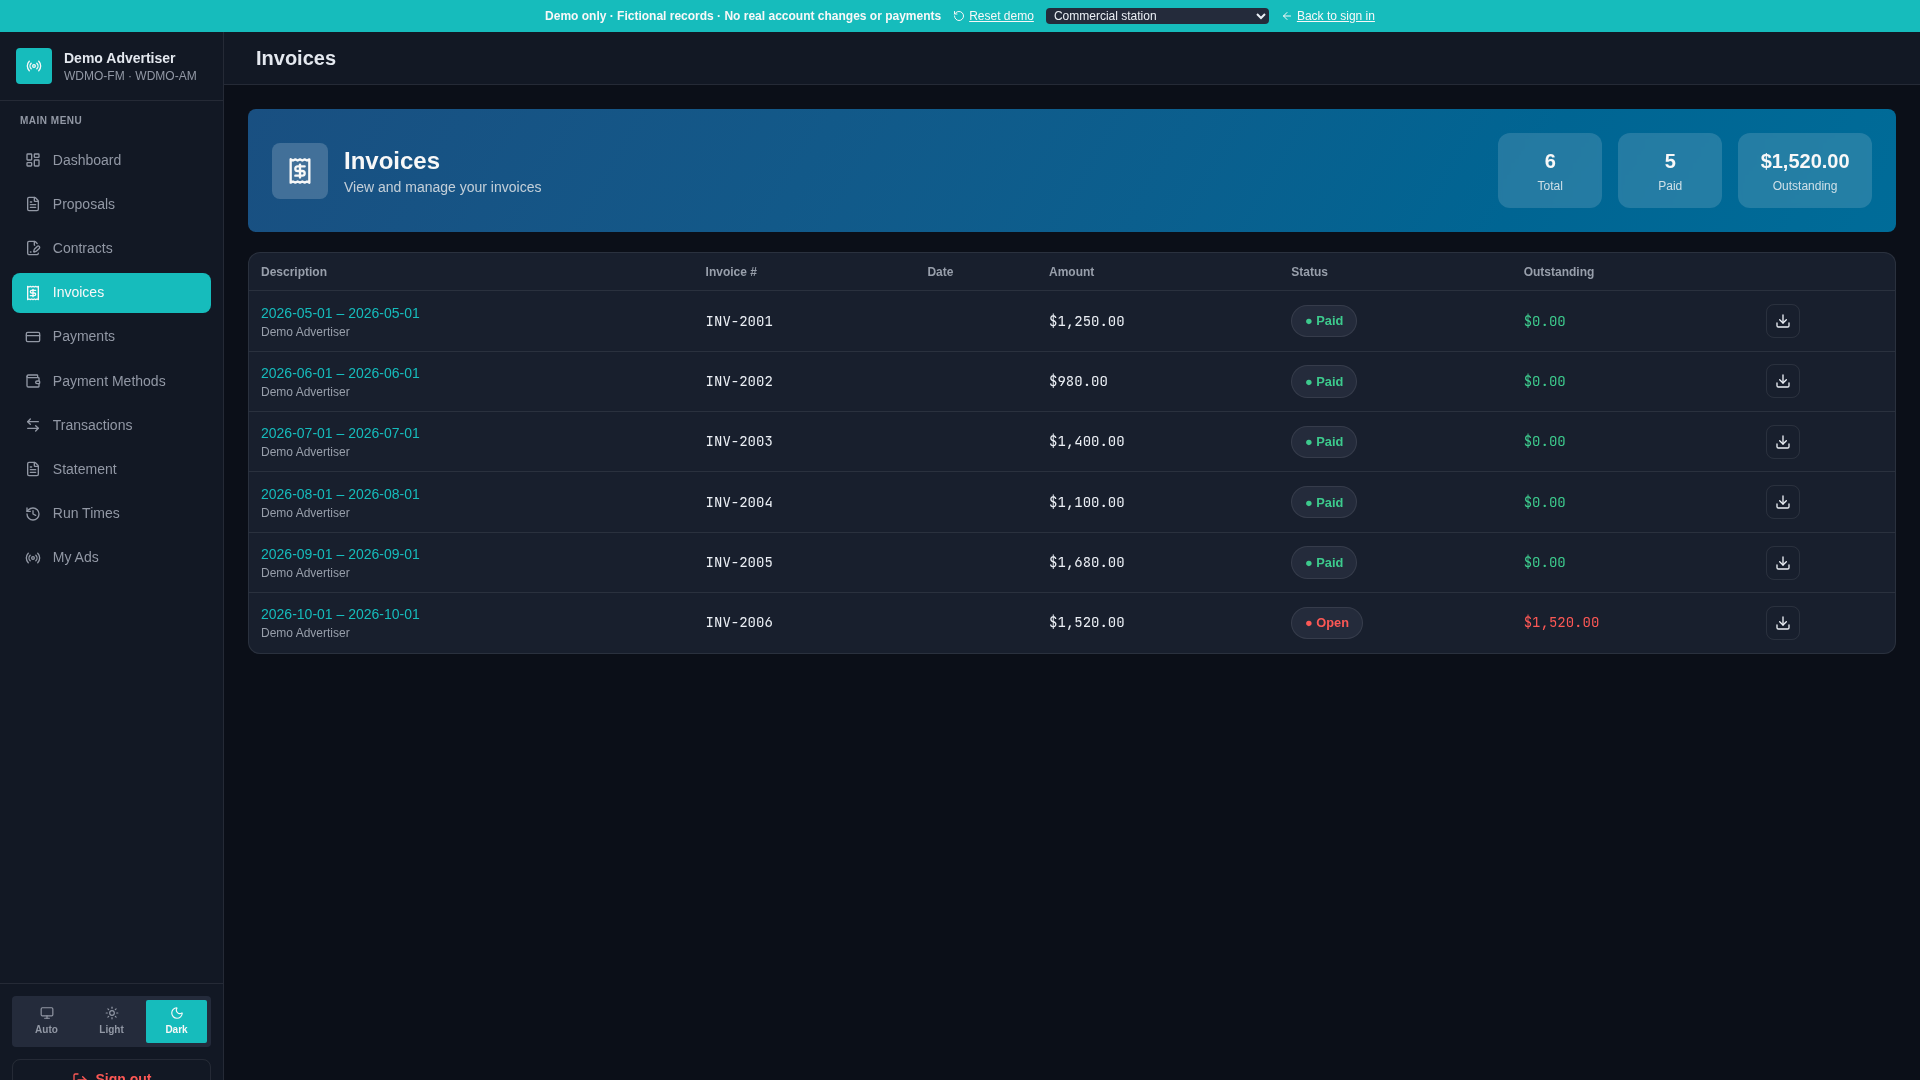Click the Payments card icon in sidebar
The width and height of the screenshot is (1920, 1080).
pyautogui.click(x=33, y=337)
